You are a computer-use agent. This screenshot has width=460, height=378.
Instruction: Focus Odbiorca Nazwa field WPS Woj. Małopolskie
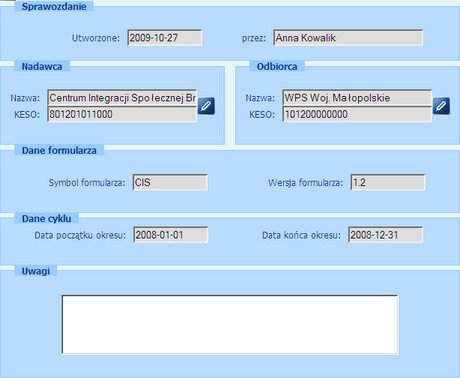(357, 98)
